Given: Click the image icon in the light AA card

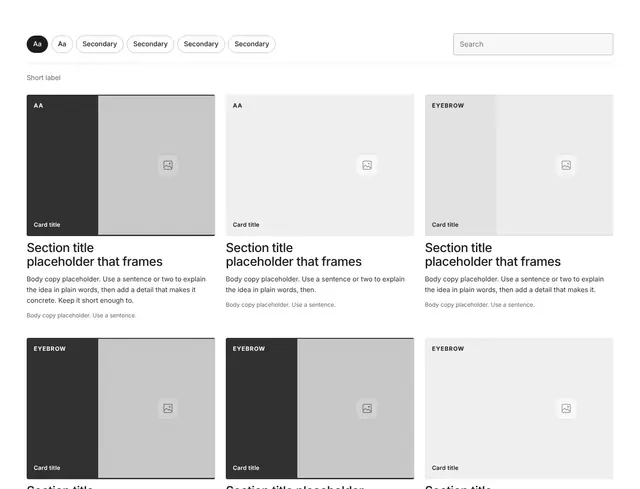Looking at the screenshot, I should (x=367, y=165).
